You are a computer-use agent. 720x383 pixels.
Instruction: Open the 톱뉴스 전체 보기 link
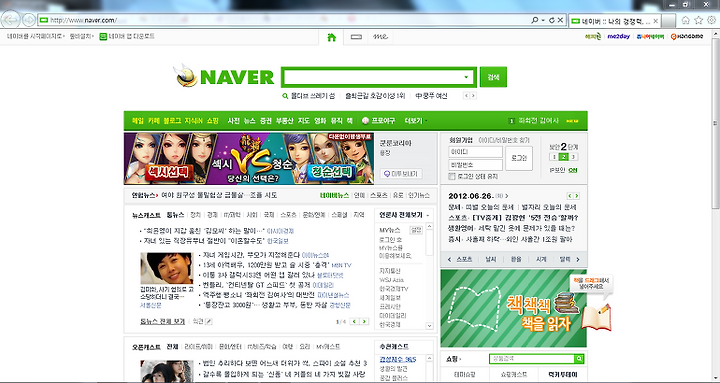(x=163, y=322)
